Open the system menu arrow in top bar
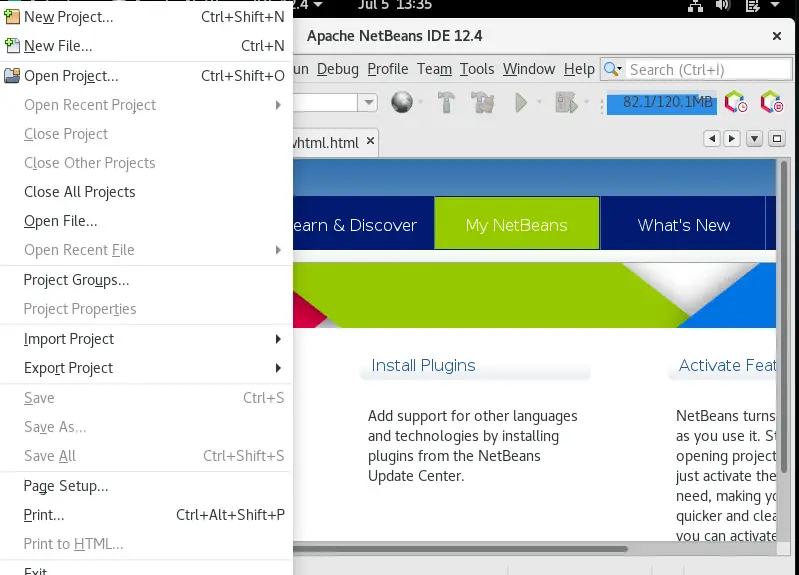Image resolution: width=799 pixels, height=575 pixels. [x=775, y=5]
